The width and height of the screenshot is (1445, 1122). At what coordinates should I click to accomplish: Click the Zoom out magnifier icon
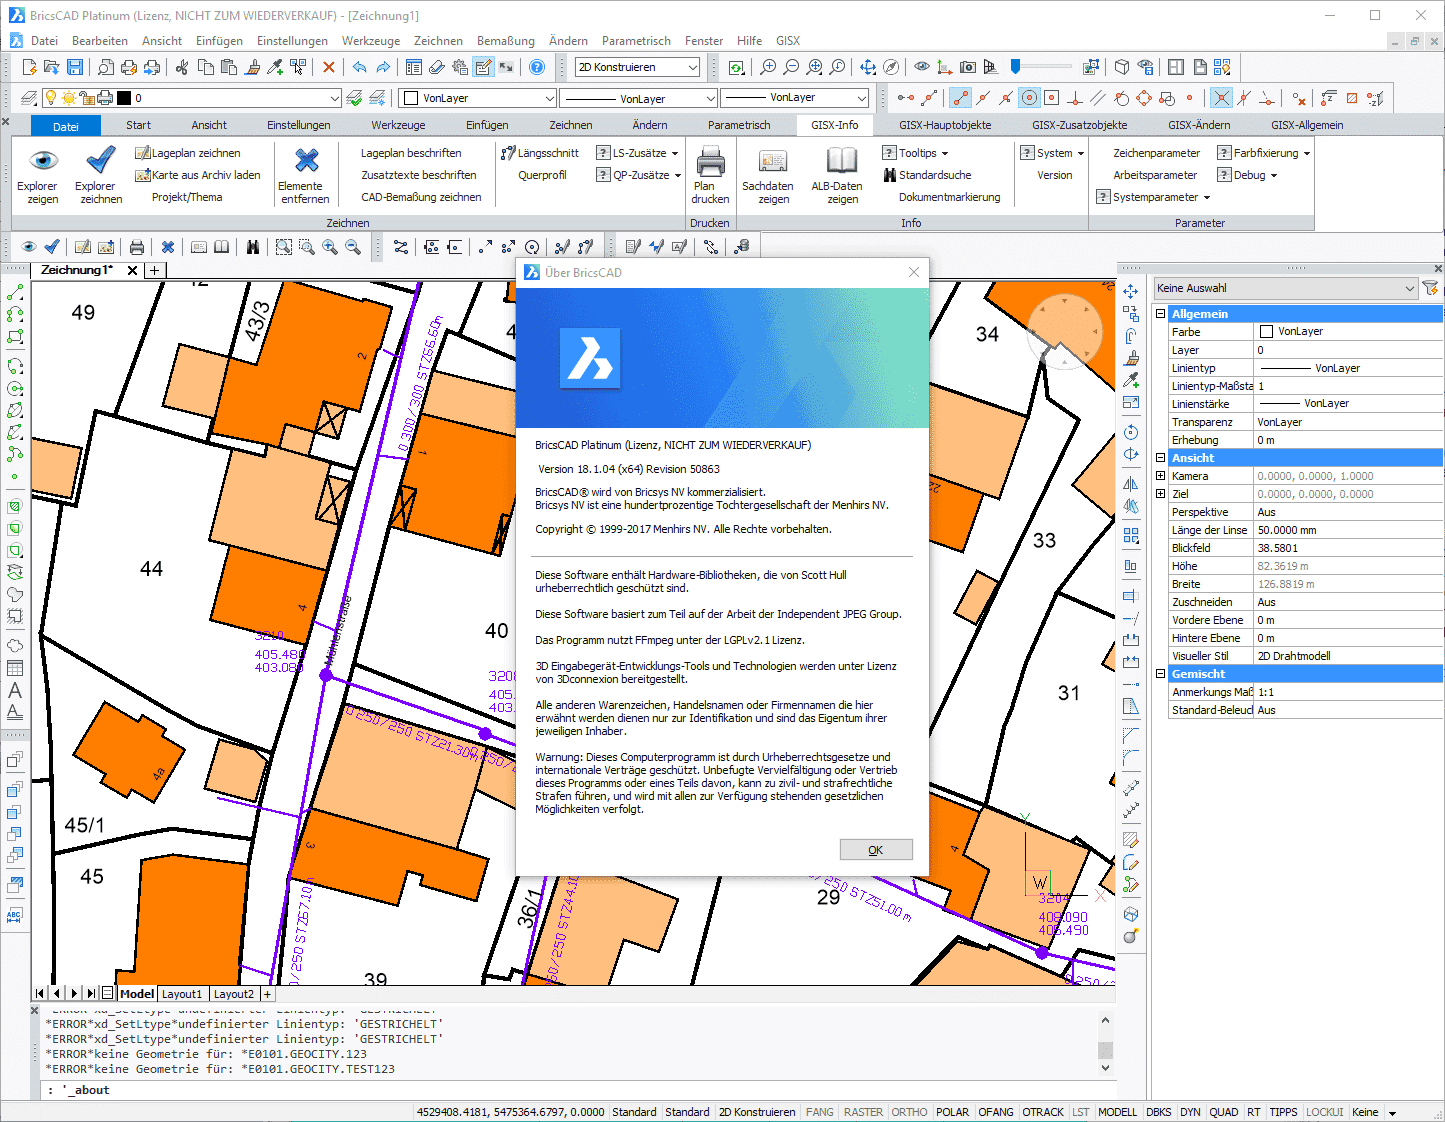point(791,67)
